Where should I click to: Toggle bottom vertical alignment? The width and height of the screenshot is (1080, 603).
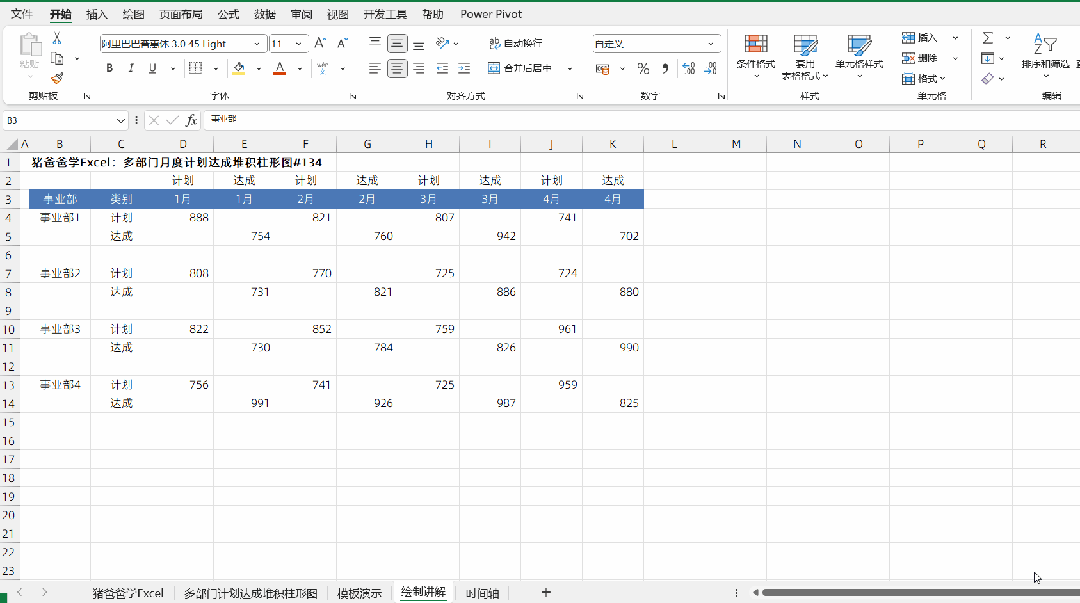click(419, 43)
